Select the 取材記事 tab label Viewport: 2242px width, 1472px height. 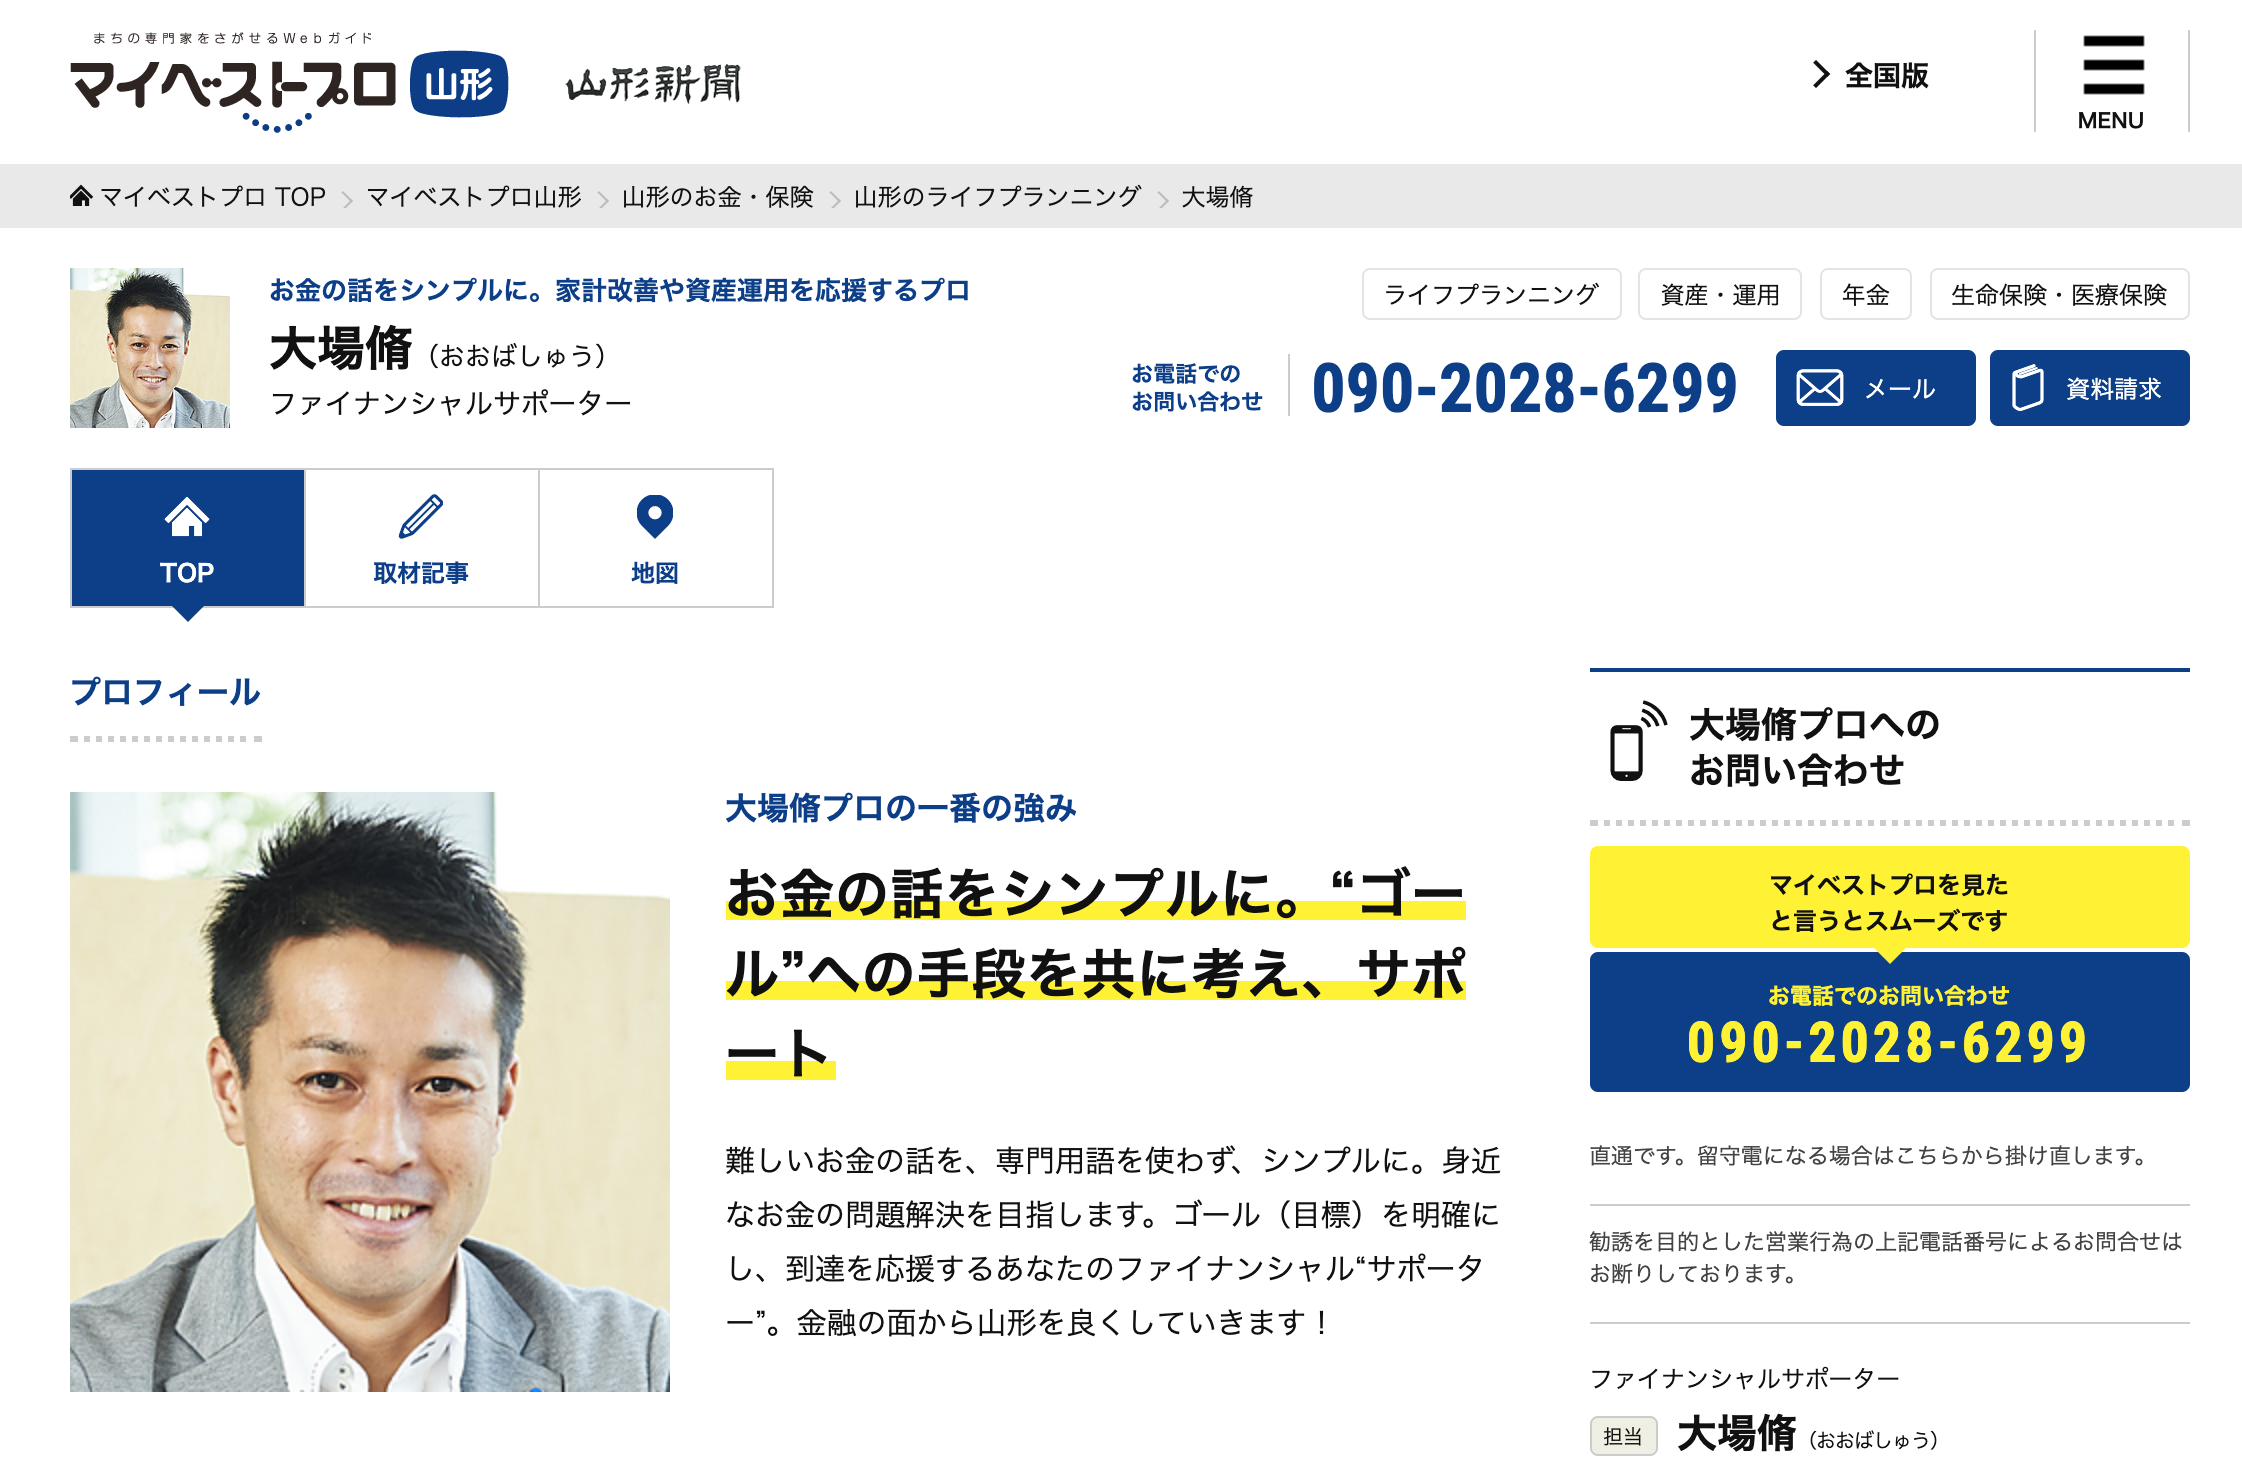coord(421,573)
